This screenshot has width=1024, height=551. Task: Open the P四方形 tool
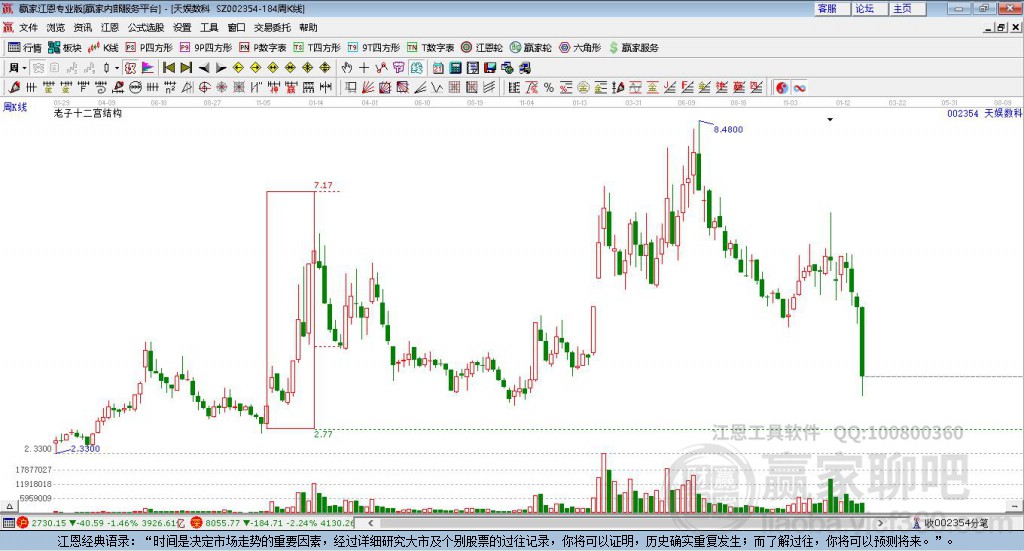click(x=150, y=48)
